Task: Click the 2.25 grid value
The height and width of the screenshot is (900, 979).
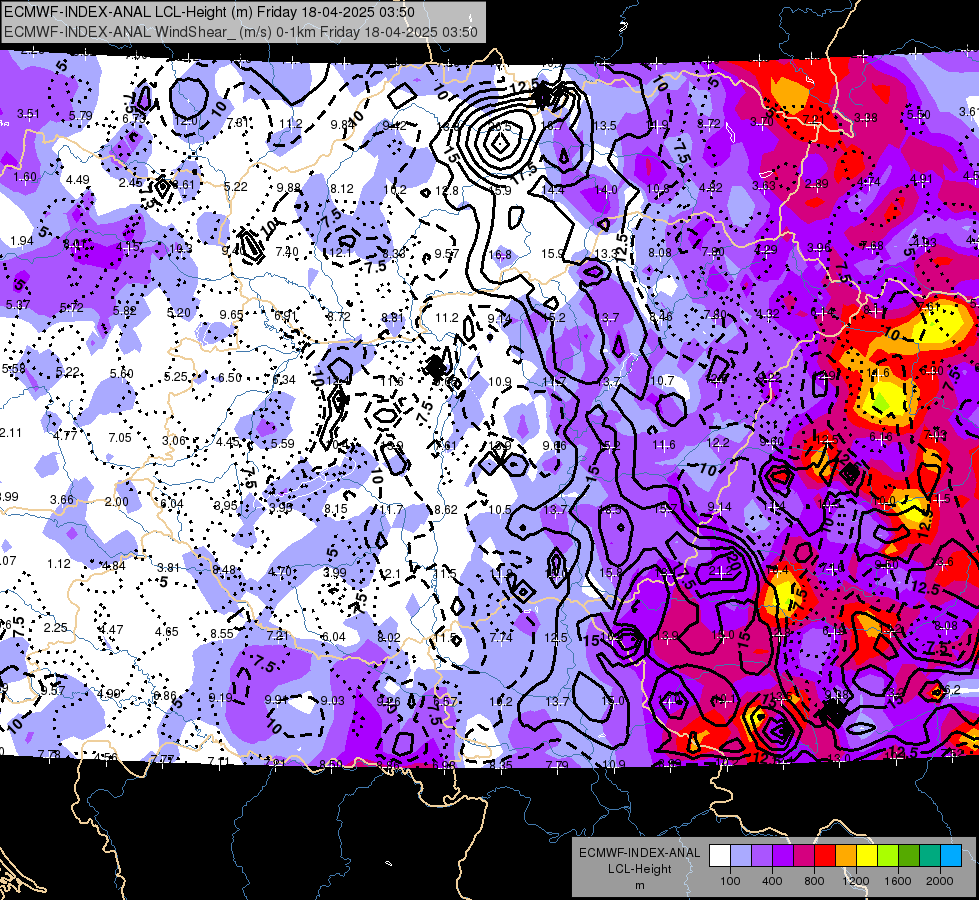Action: (x=56, y=627)
